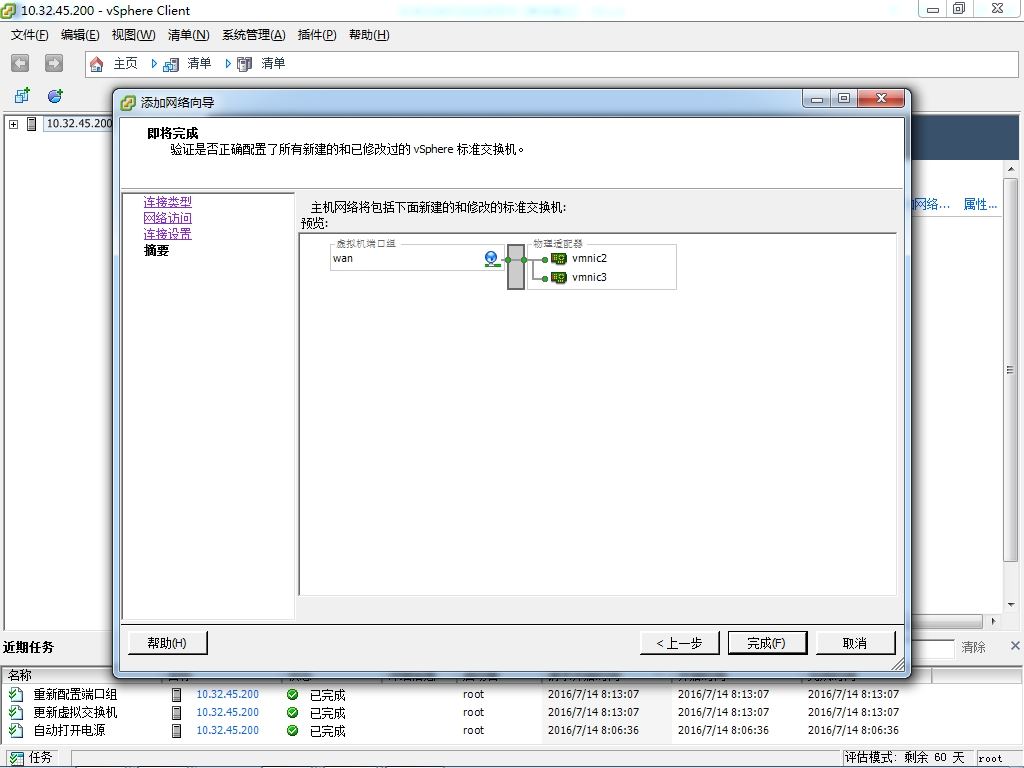Select the vmnic3 adapter label
The height and width of the screenshot is (768, 1024).
pyautogui.click(x=590, y=278)
